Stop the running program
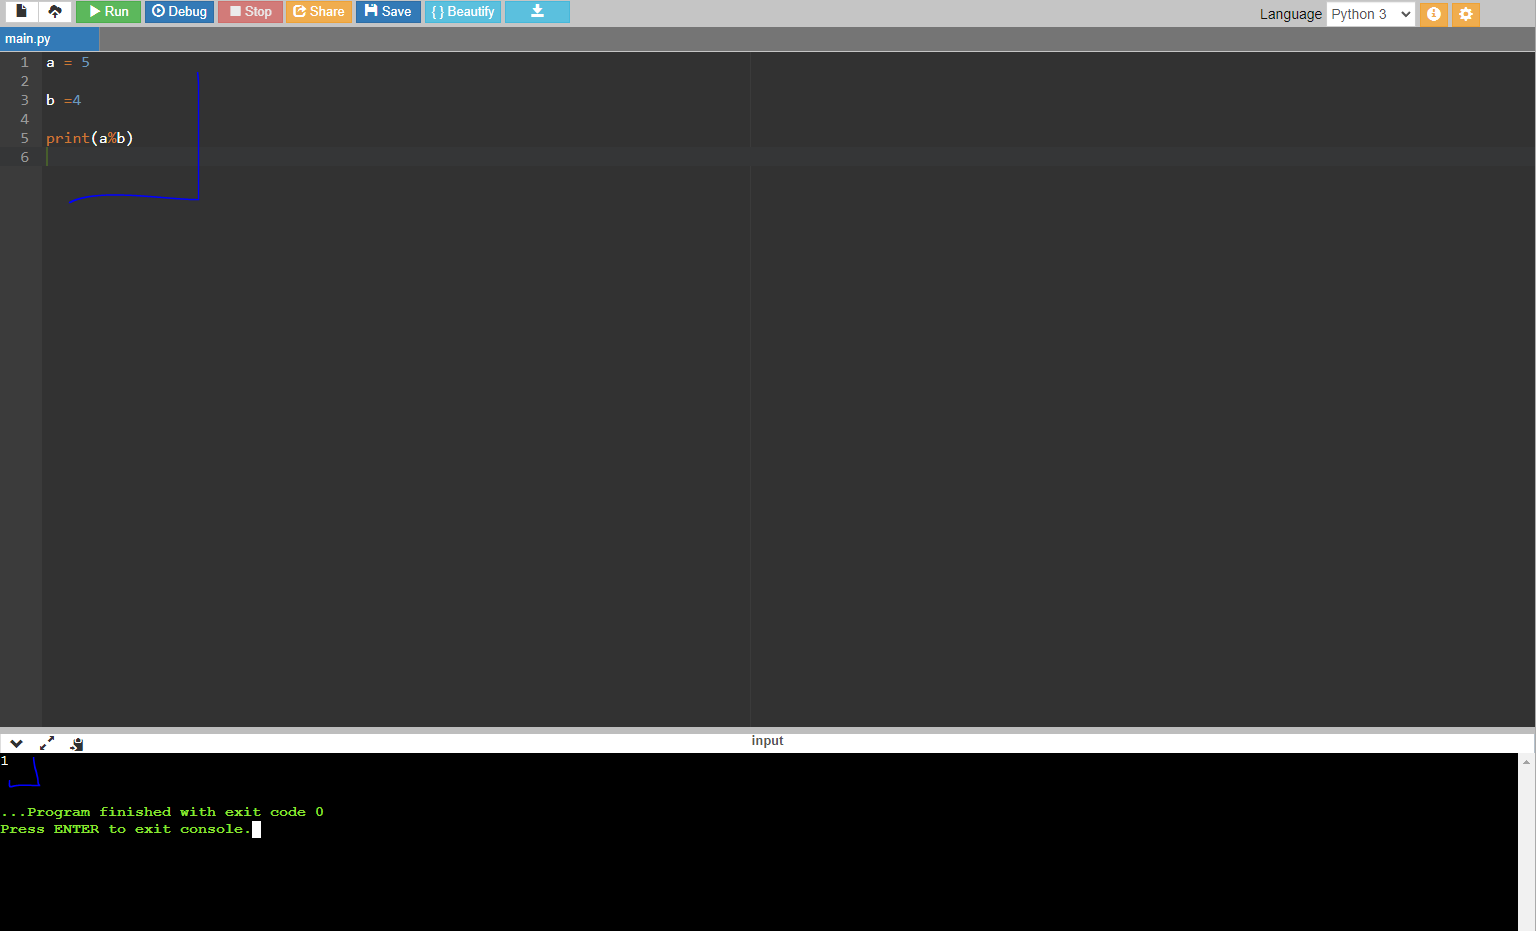The width and height of the screenshot is (1536, 931). point(250,12)
